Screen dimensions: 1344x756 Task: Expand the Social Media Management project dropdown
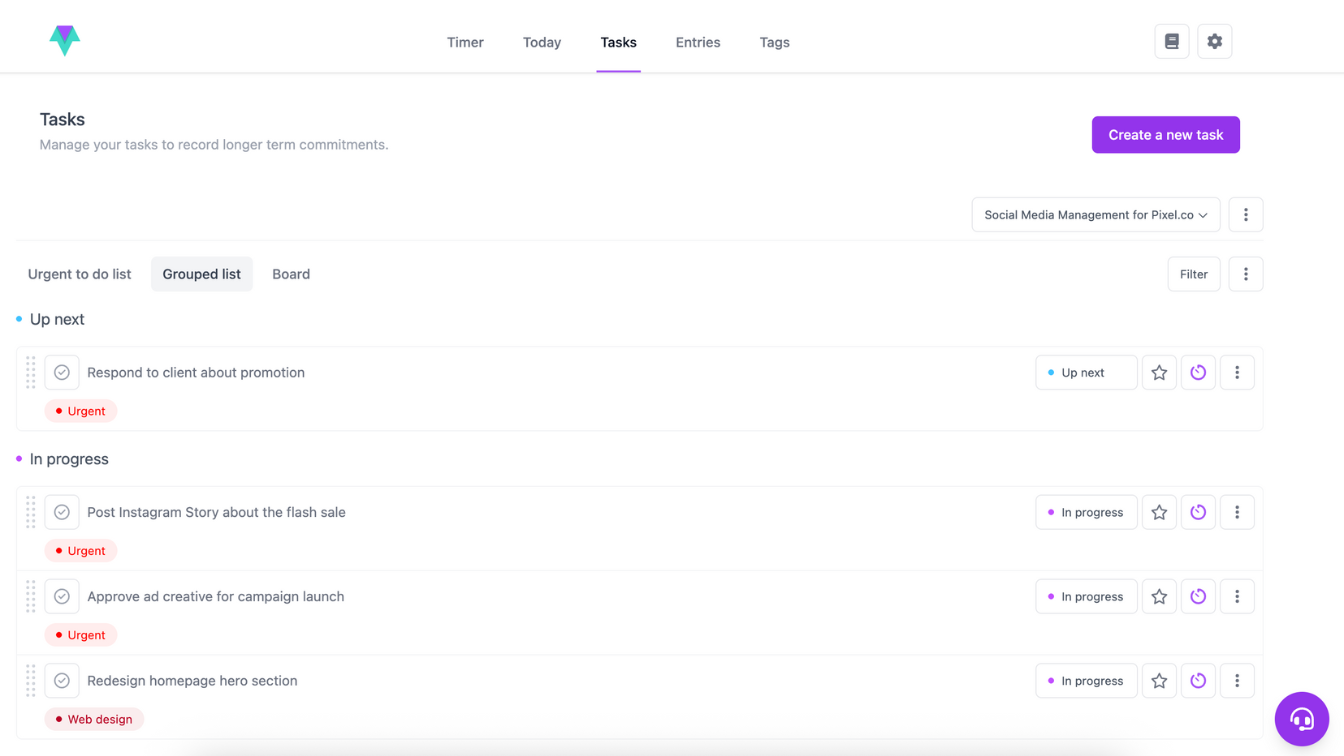(x=1095, y=215)
